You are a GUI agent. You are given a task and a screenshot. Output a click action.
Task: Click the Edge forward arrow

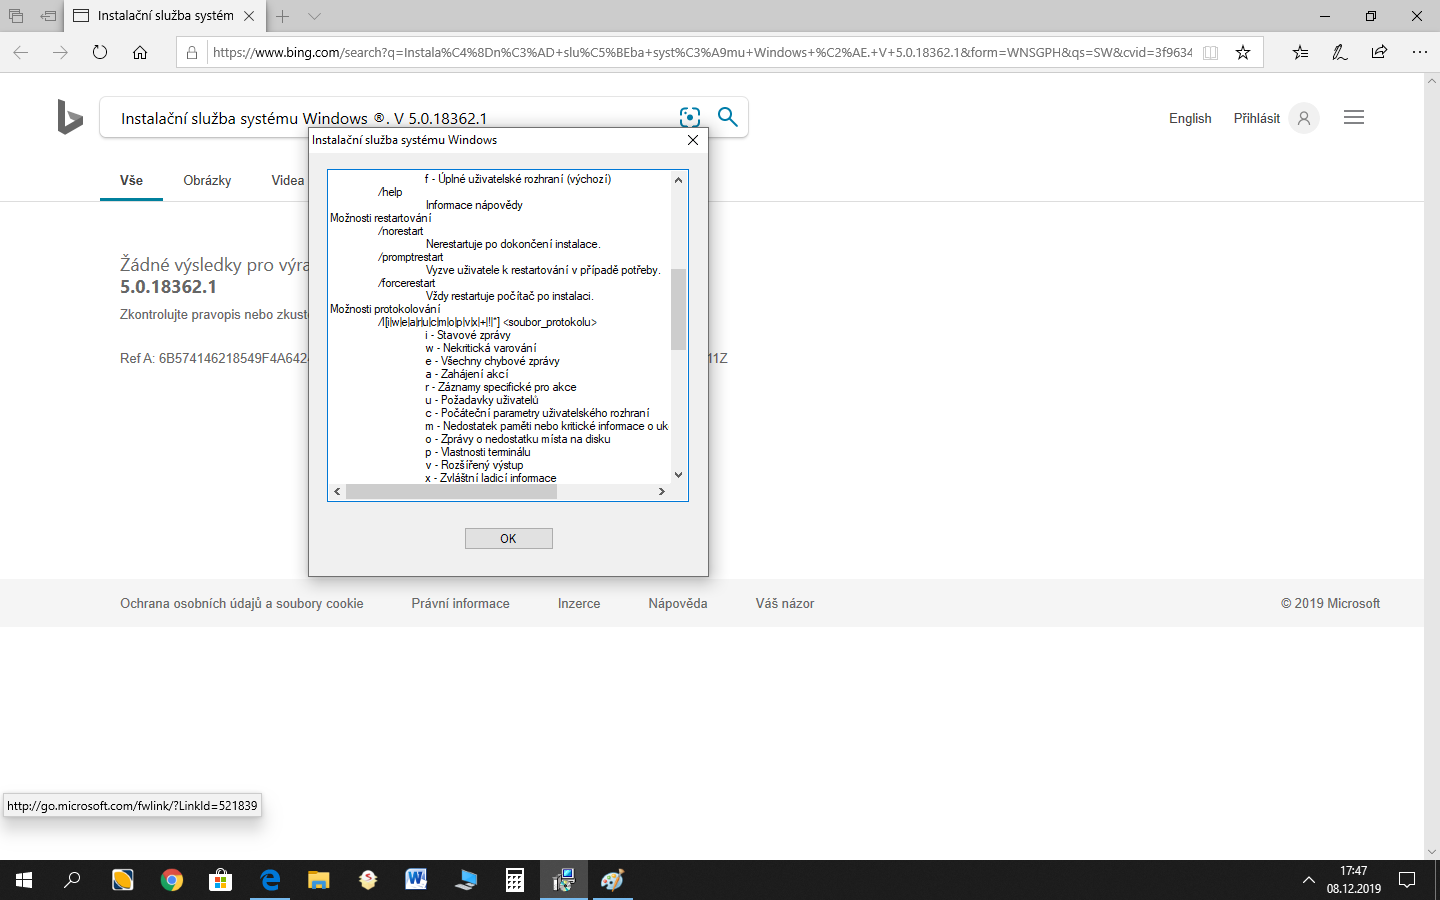click(60, 52)
